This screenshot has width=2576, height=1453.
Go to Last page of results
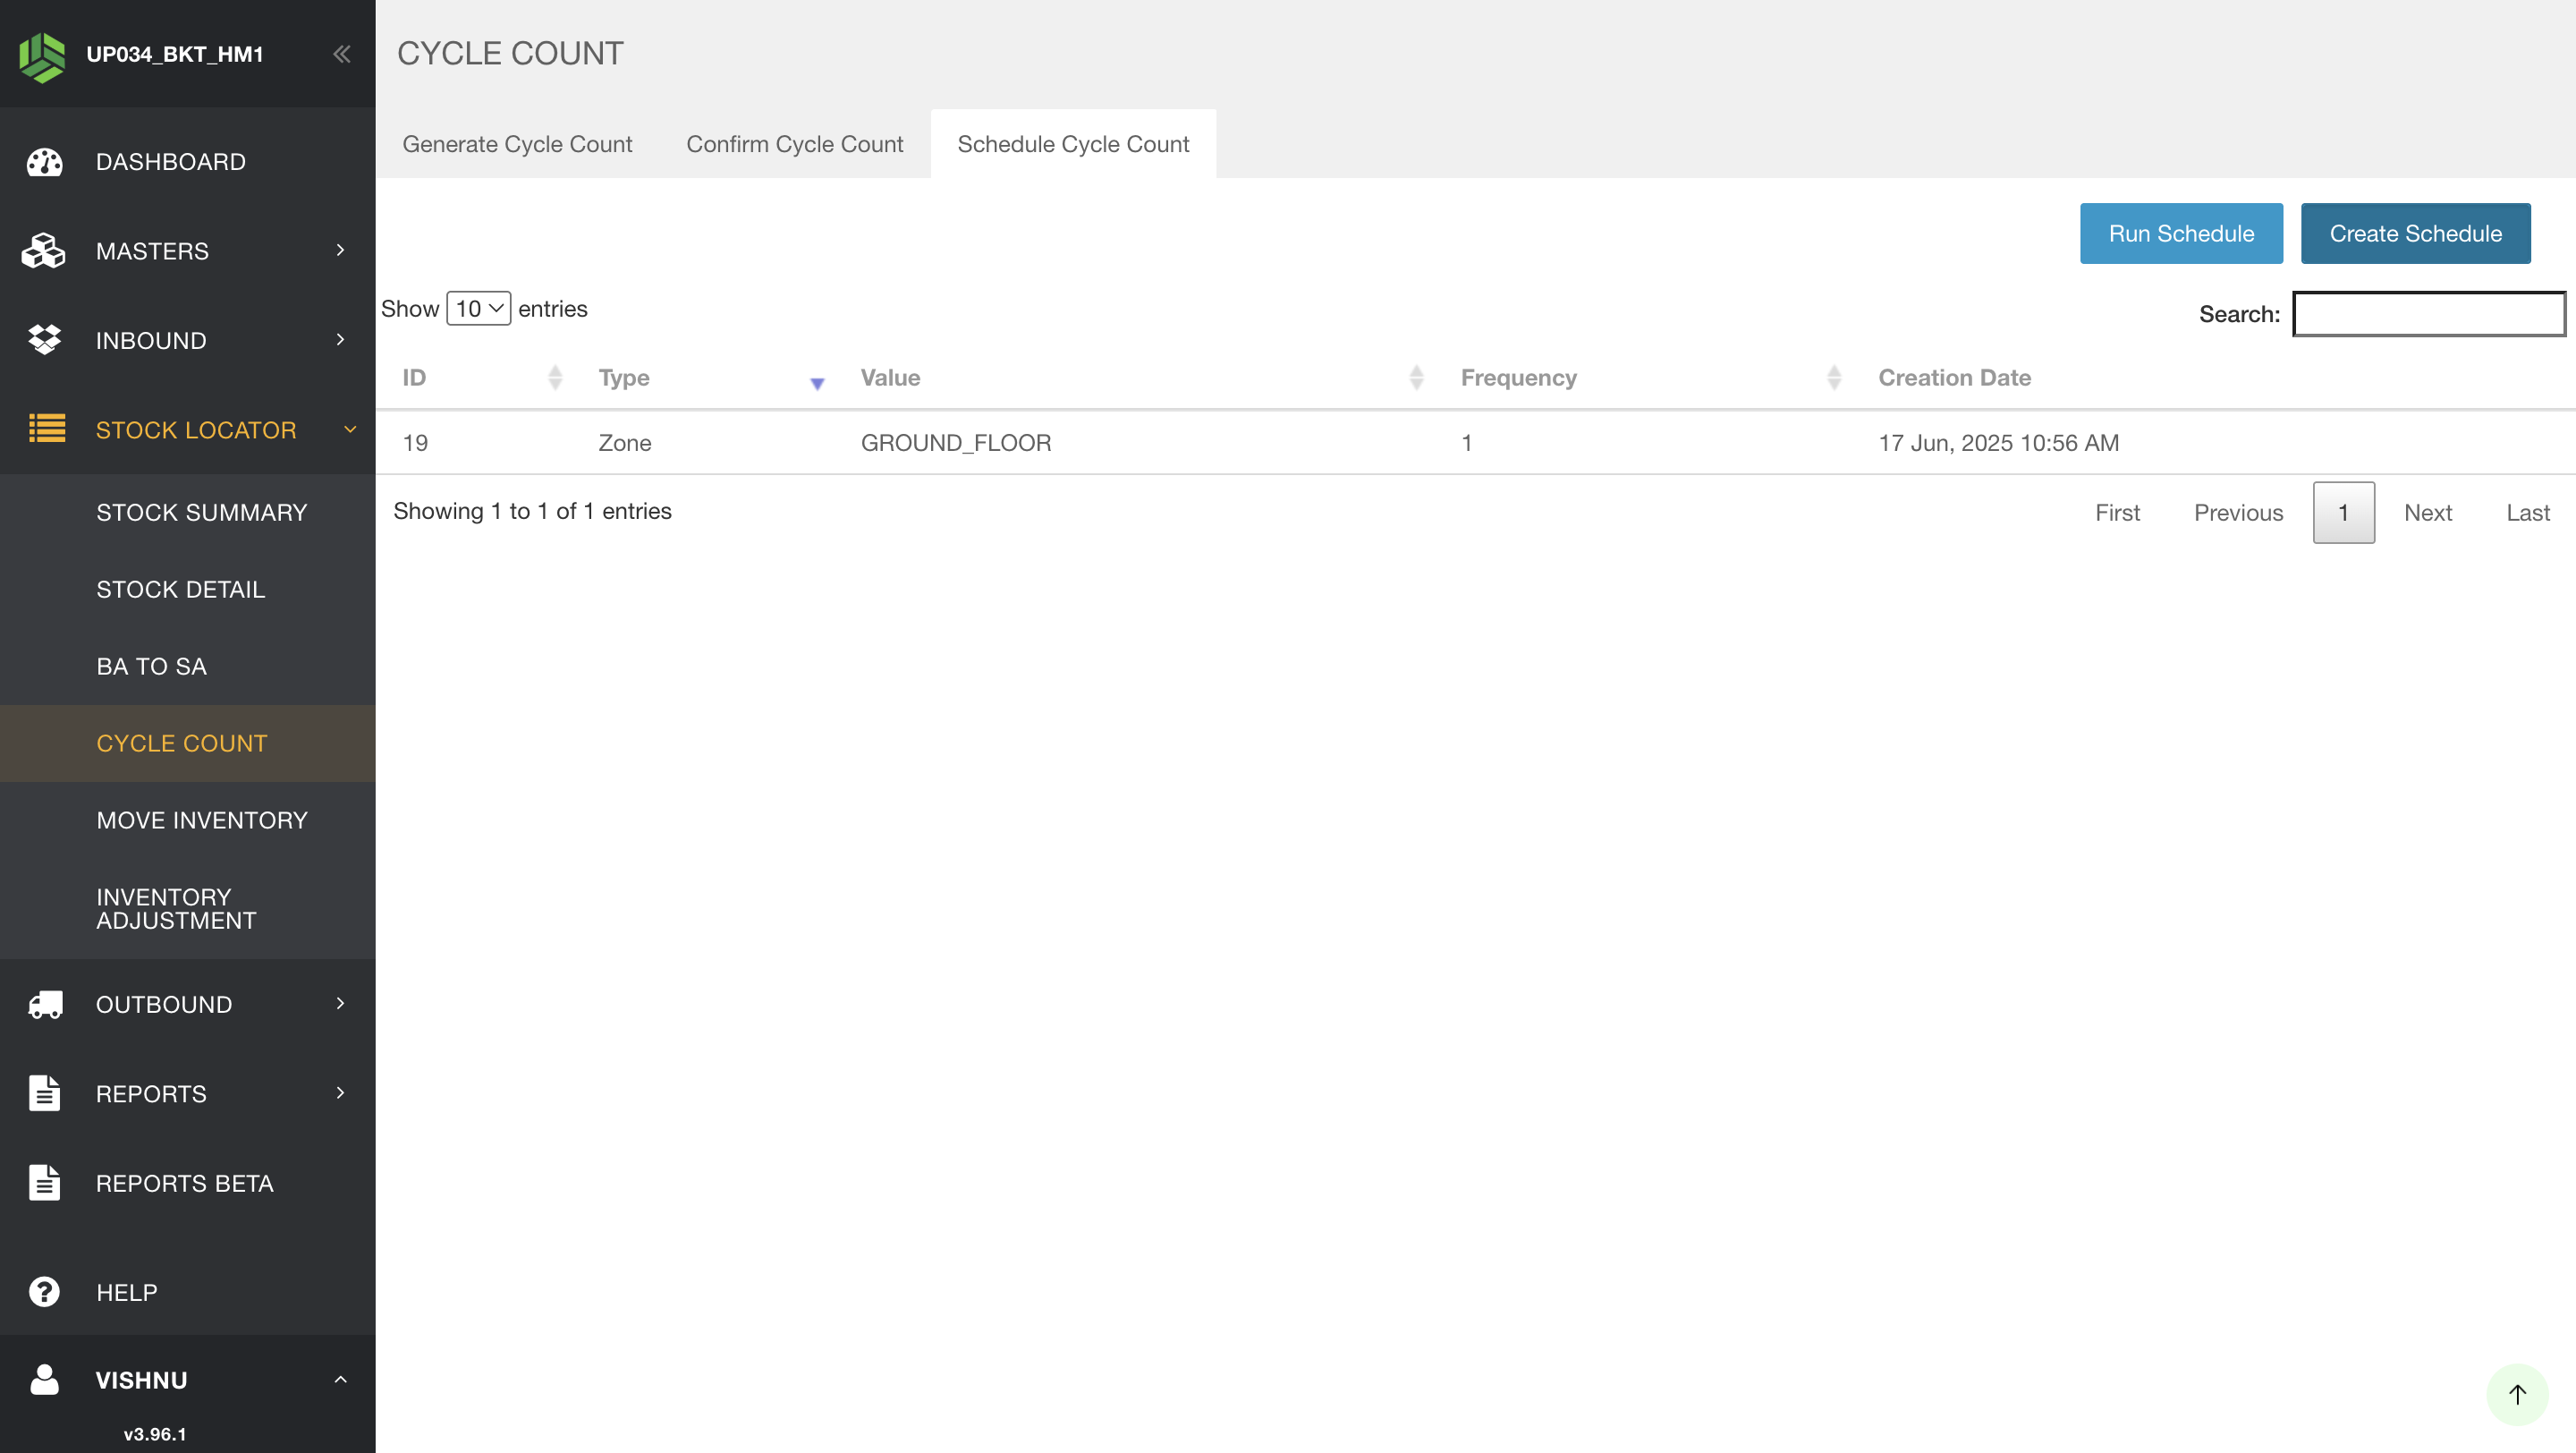click(x=2527, y=512)
